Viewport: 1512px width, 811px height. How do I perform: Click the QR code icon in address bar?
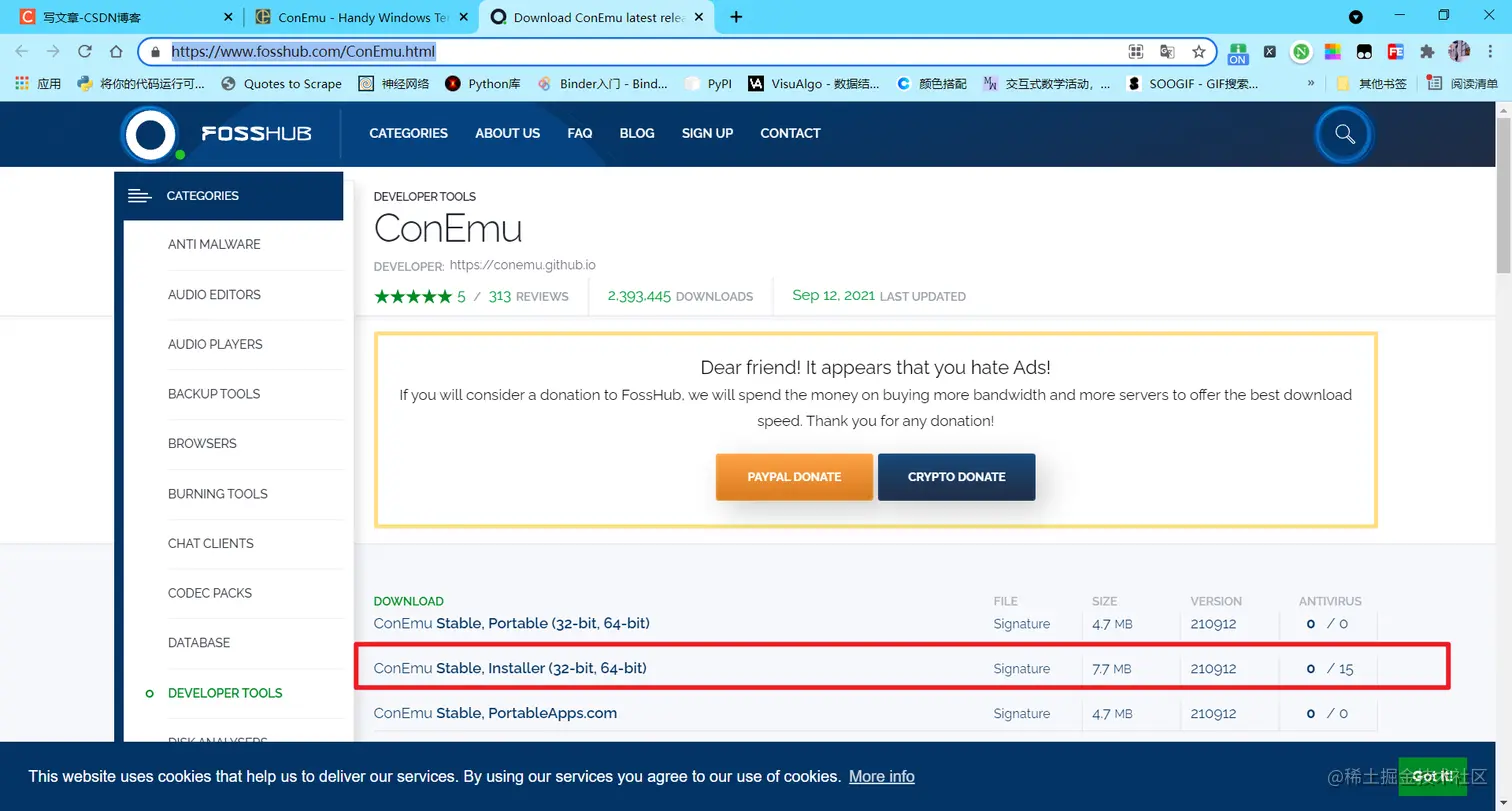click(1136, 52)
